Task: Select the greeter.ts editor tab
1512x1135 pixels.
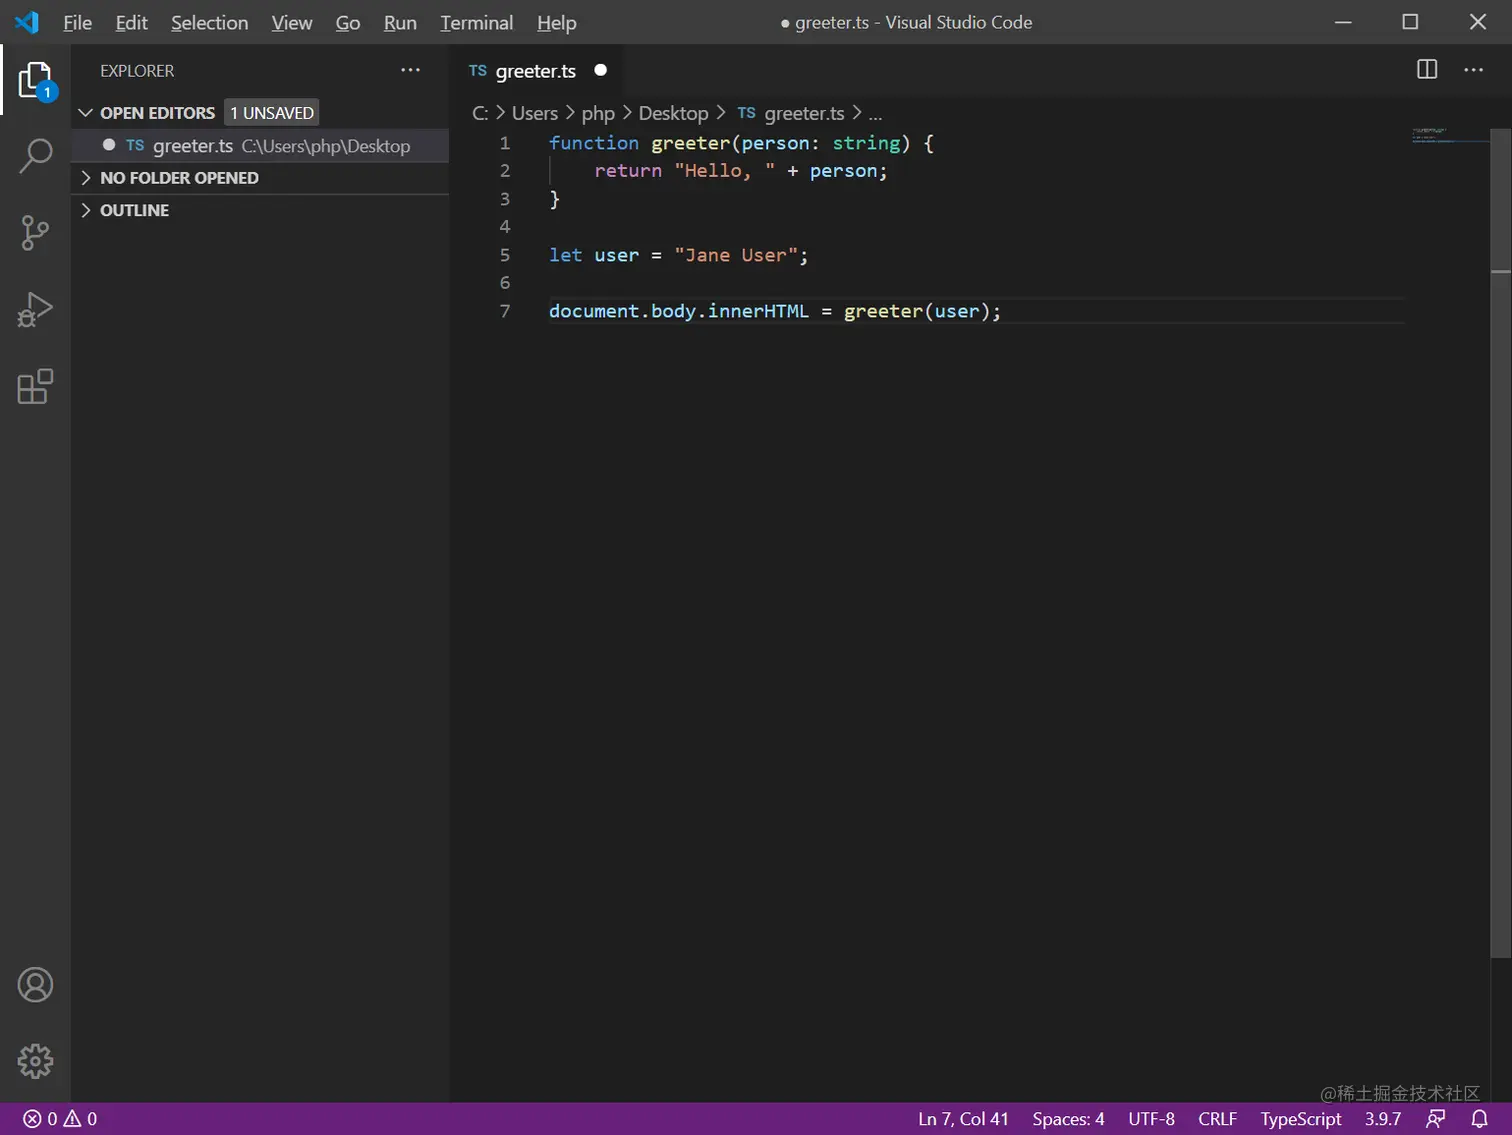Action: coord(538,70)
